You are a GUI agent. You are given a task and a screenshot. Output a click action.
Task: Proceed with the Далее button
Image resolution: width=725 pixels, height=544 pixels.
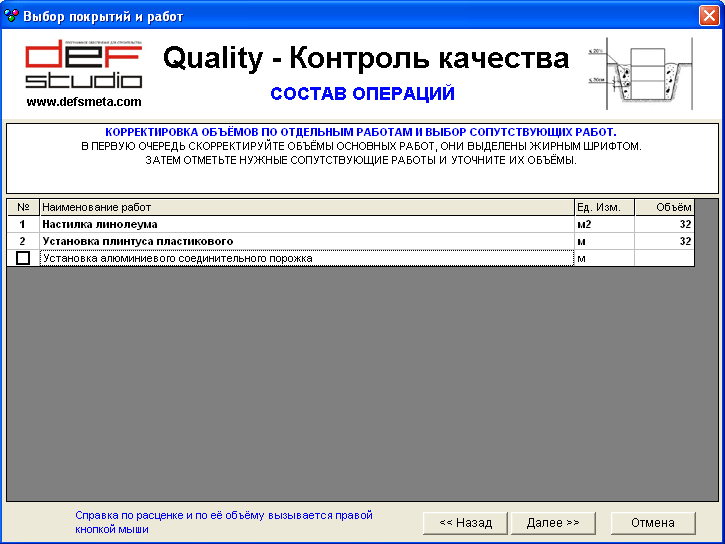(553, 523)
